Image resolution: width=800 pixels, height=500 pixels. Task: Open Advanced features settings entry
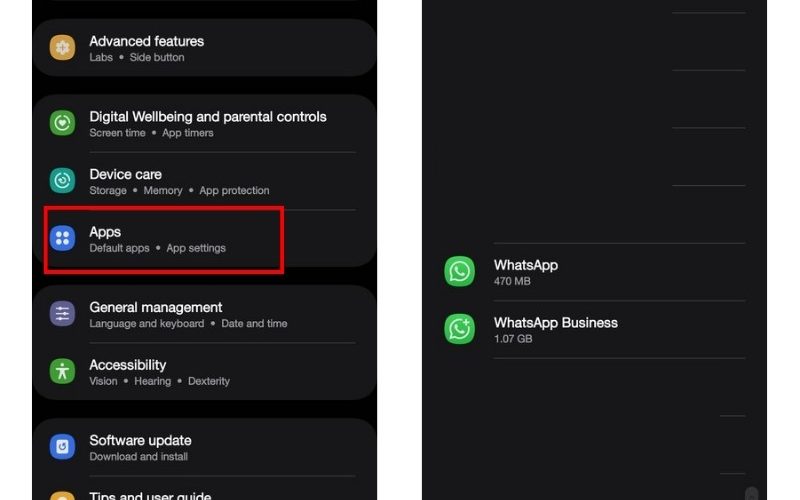[x=204, y=48]
